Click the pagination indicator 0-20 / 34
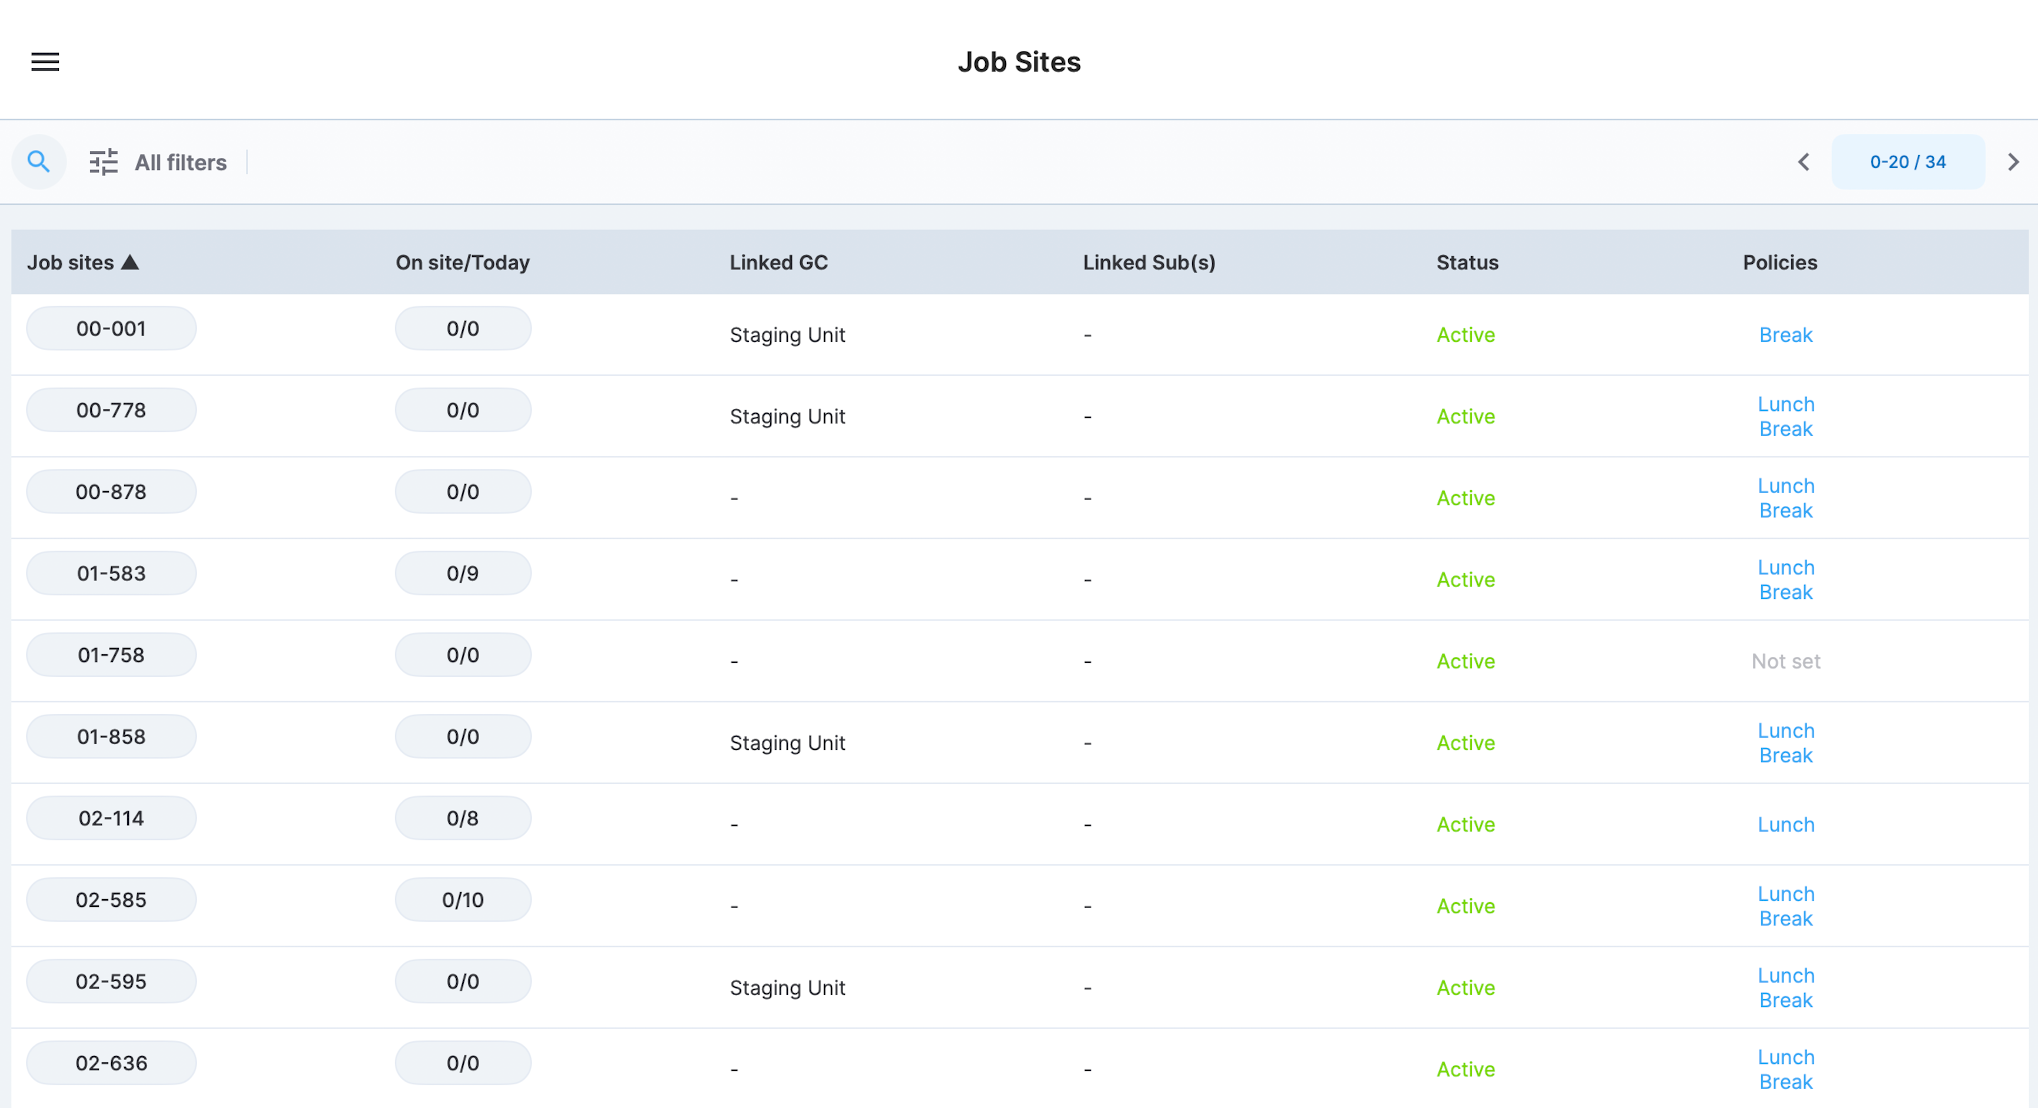2038x1108 pixels. click(1907, 162)
